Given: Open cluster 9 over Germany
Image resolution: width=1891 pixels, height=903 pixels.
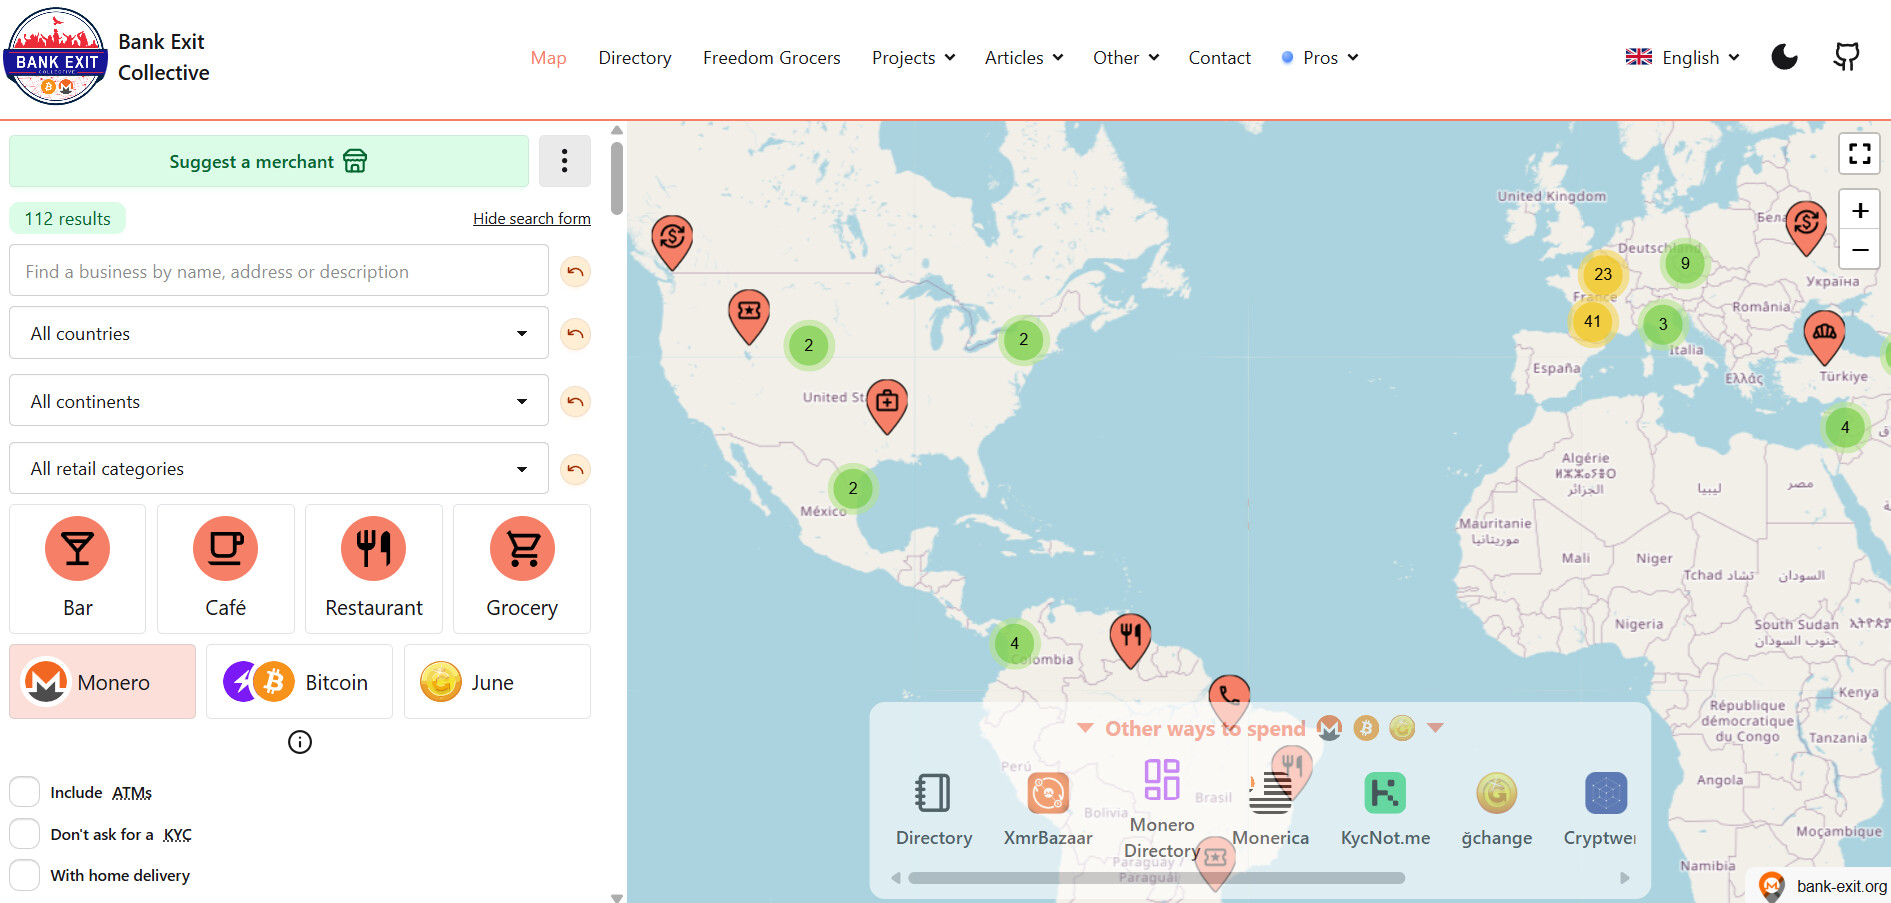Looking at the screenshot, I should (1685, 264).
